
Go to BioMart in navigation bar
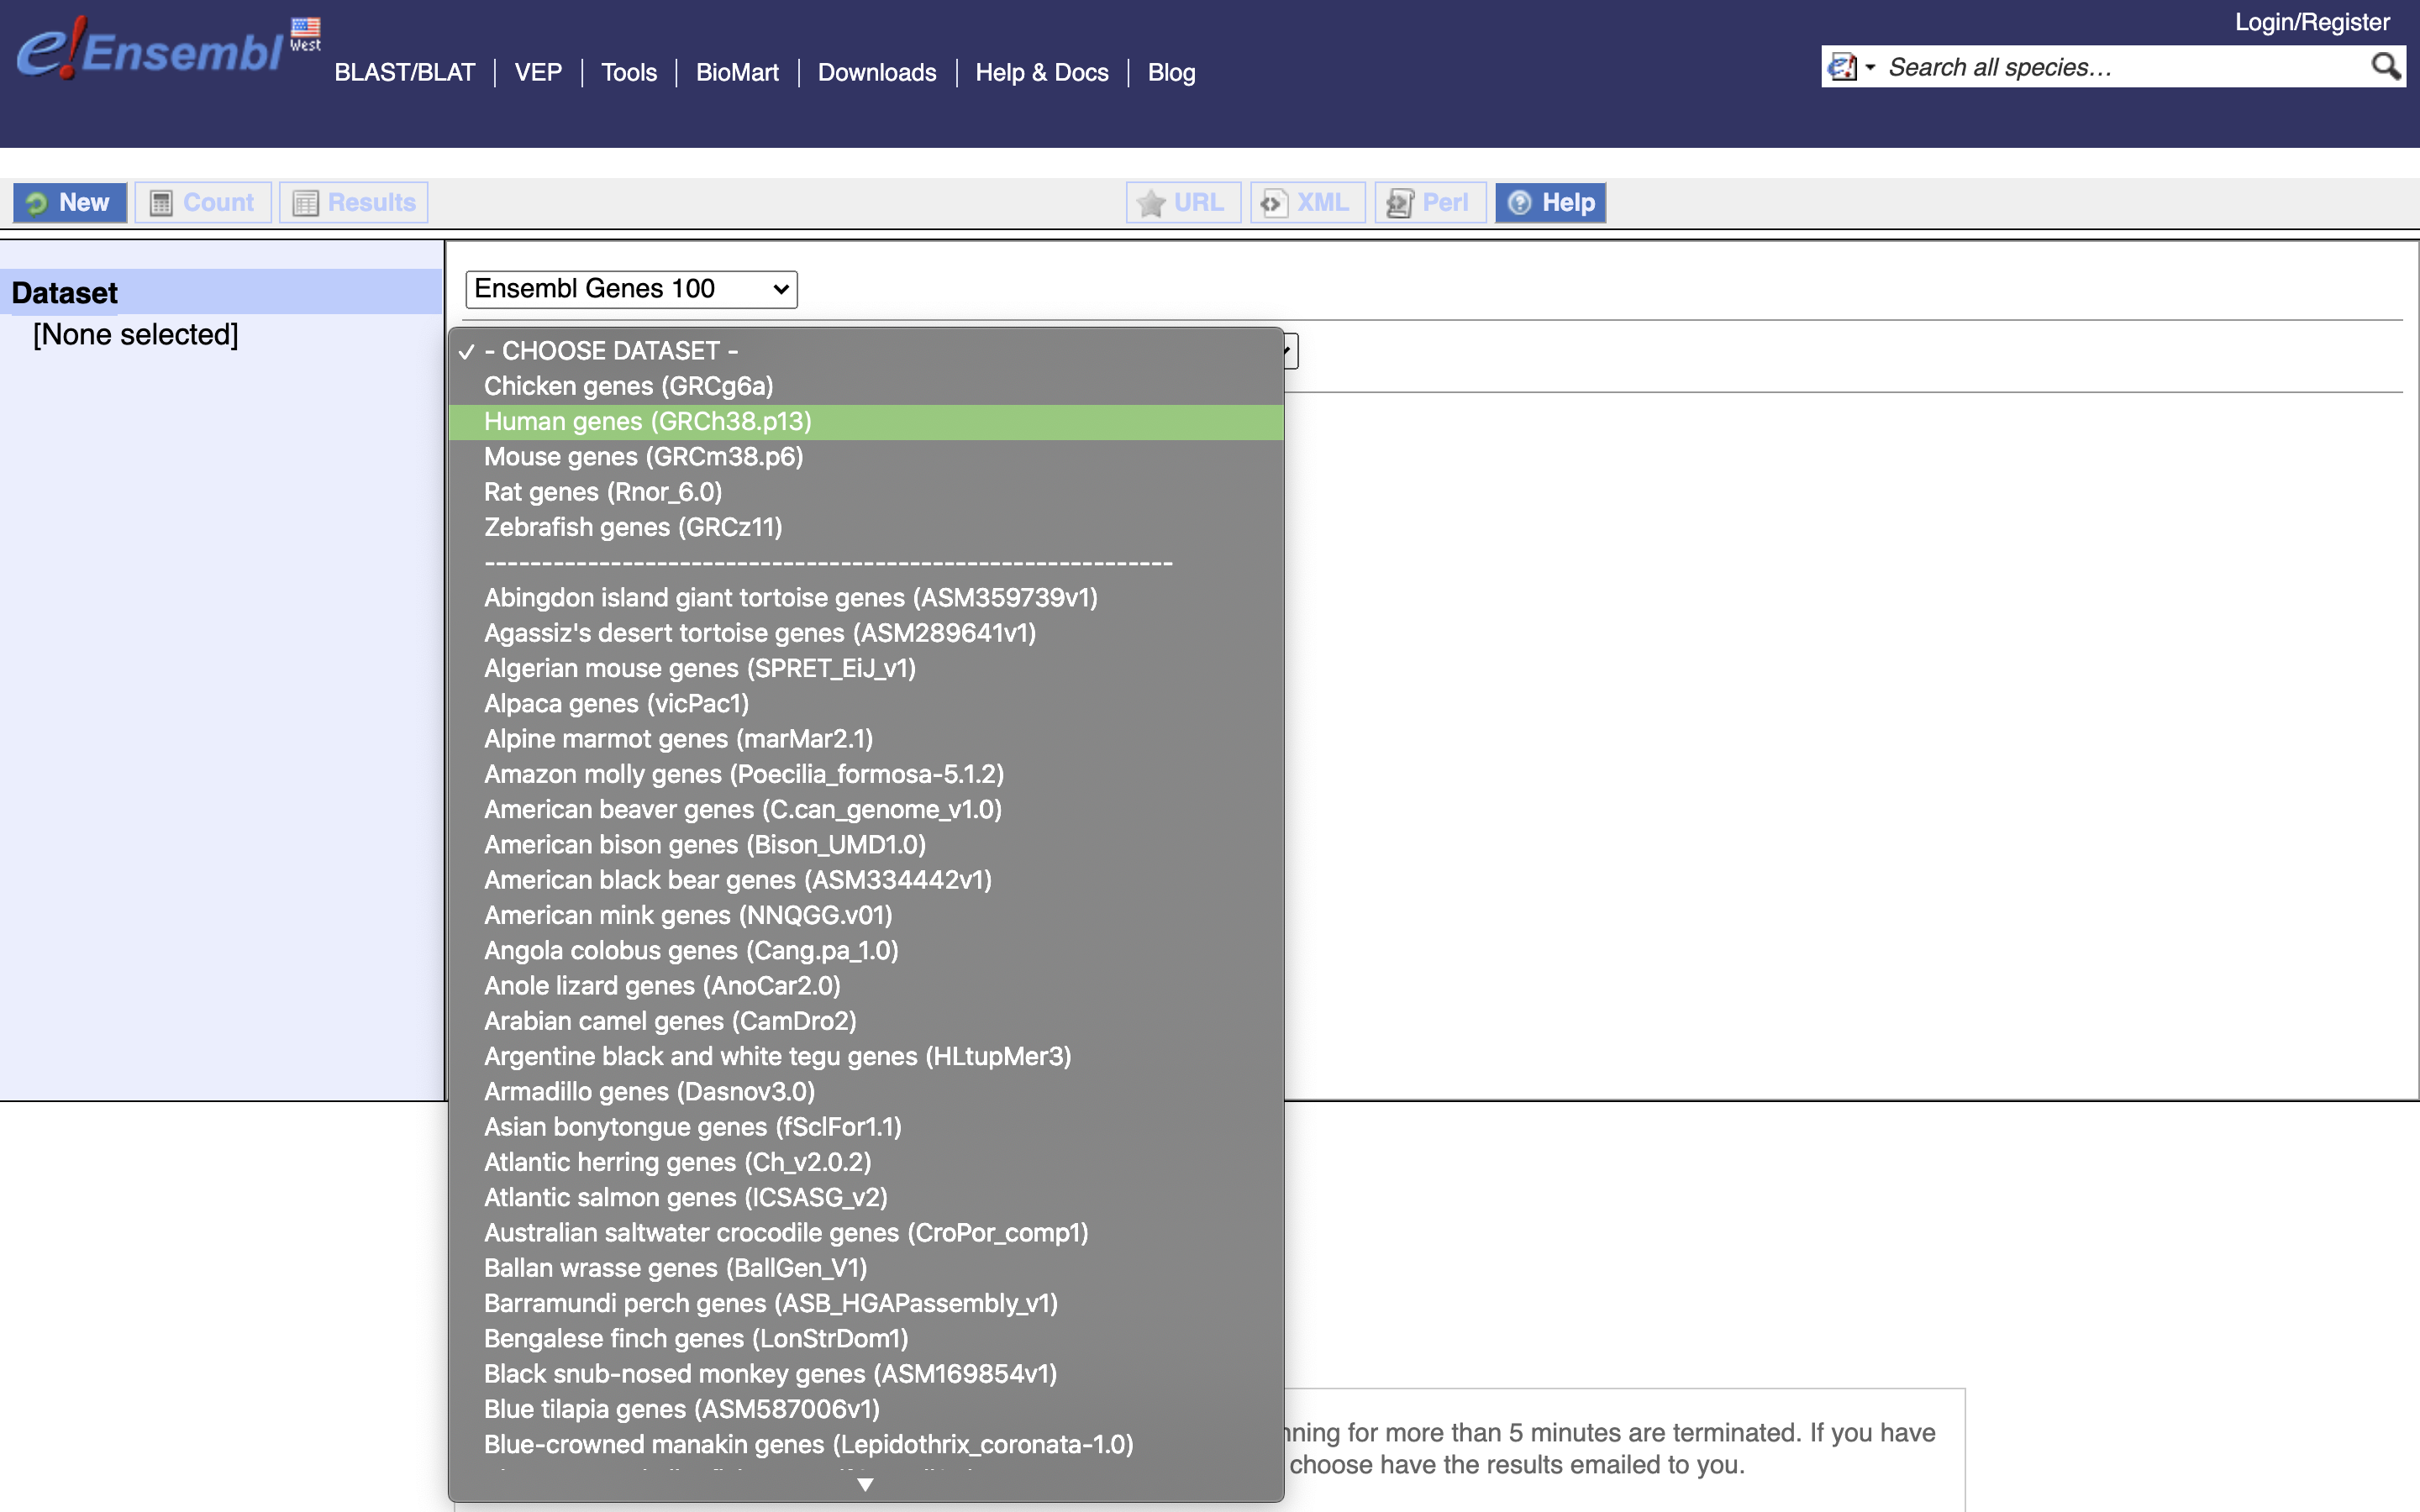pyautogui.click(x=737, y=72)
